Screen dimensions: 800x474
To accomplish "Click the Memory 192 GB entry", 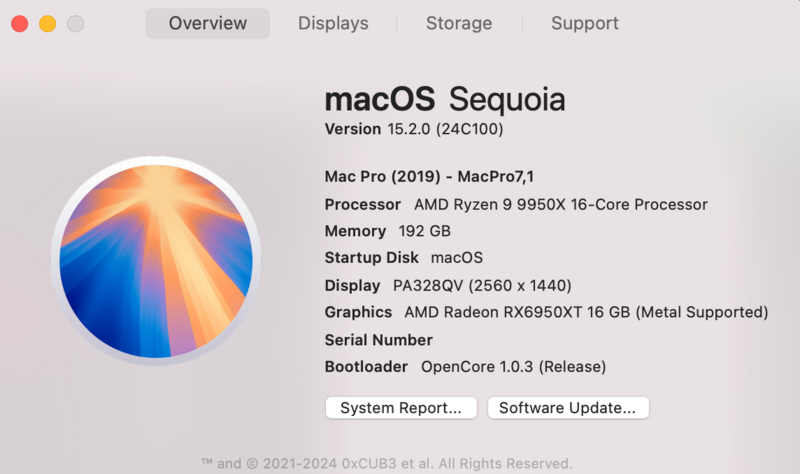I will [387, 231].
